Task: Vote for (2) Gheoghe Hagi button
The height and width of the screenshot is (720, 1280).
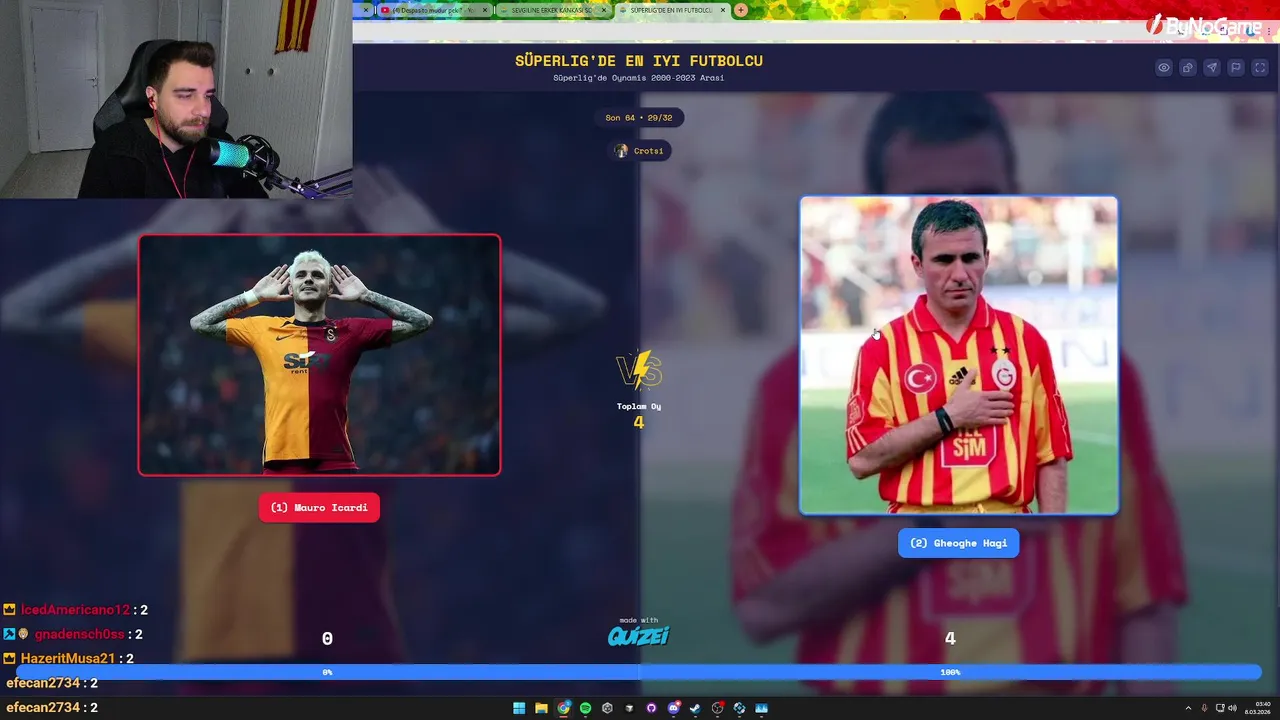Action: point(958,543)
